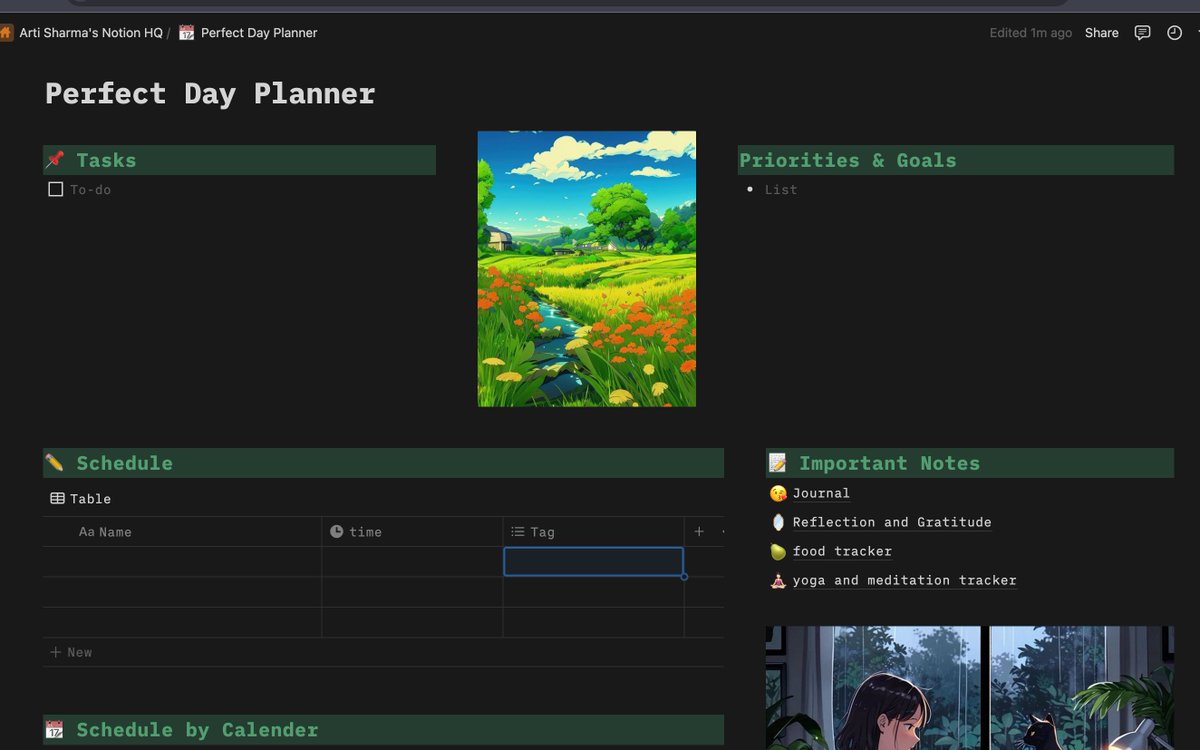This screenshot has width=1200, height=750.
Task: Click the clock icon in time column
Action: tap(337, 532)
